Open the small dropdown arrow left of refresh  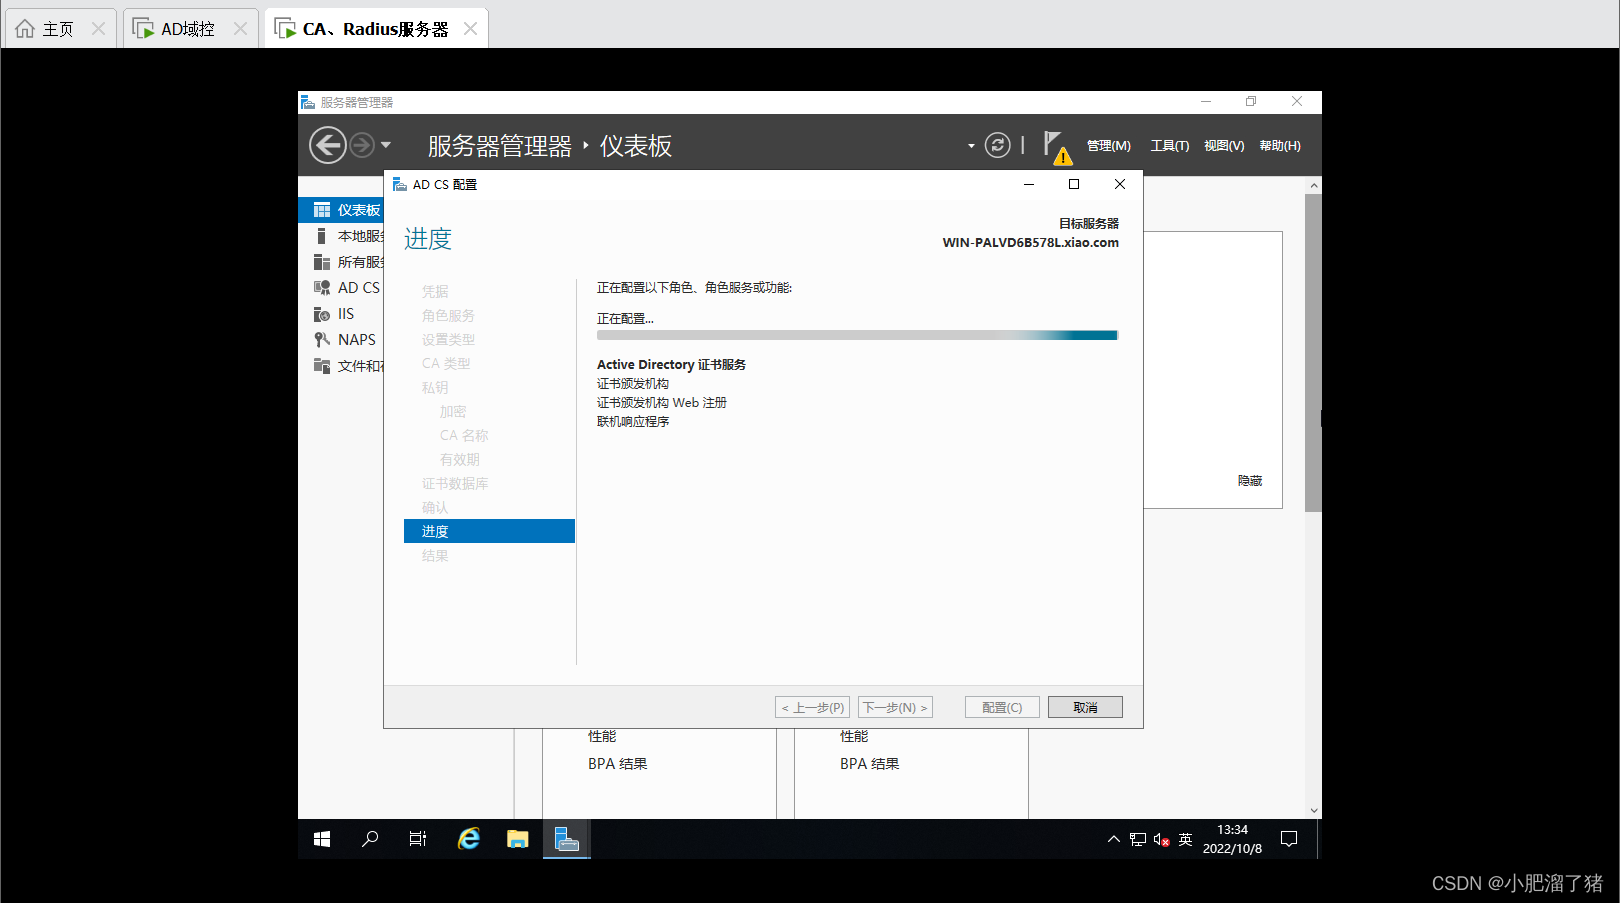point(971,146)
